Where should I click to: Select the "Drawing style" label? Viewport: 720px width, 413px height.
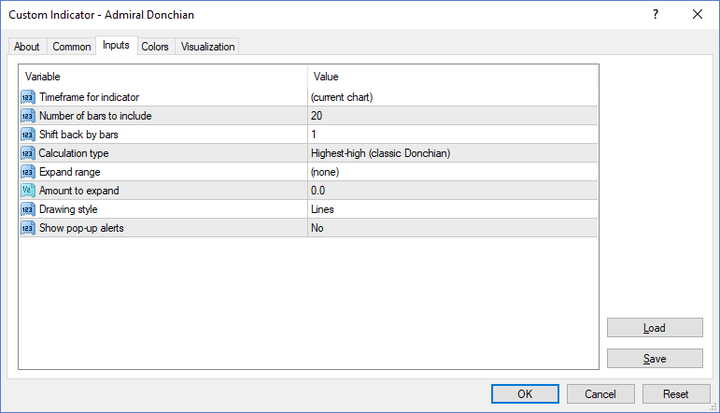pyautogui.click(x=68, y=209)
